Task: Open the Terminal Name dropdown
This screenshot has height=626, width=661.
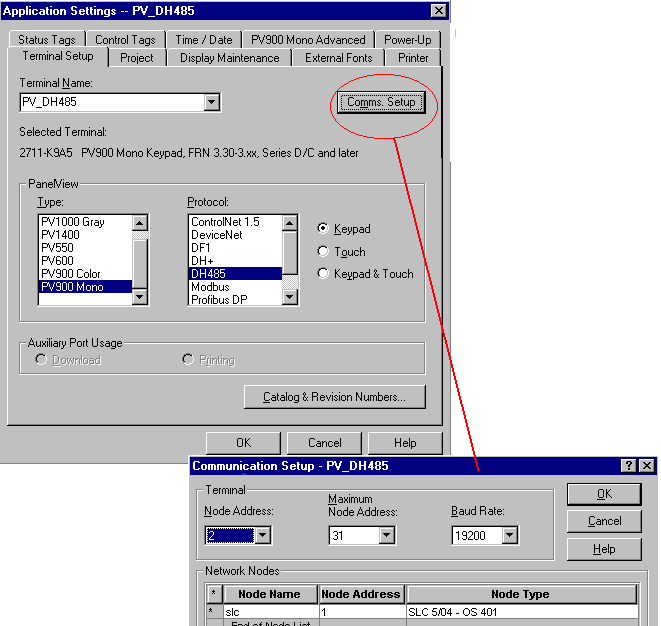Action: [x=211, y=102]
